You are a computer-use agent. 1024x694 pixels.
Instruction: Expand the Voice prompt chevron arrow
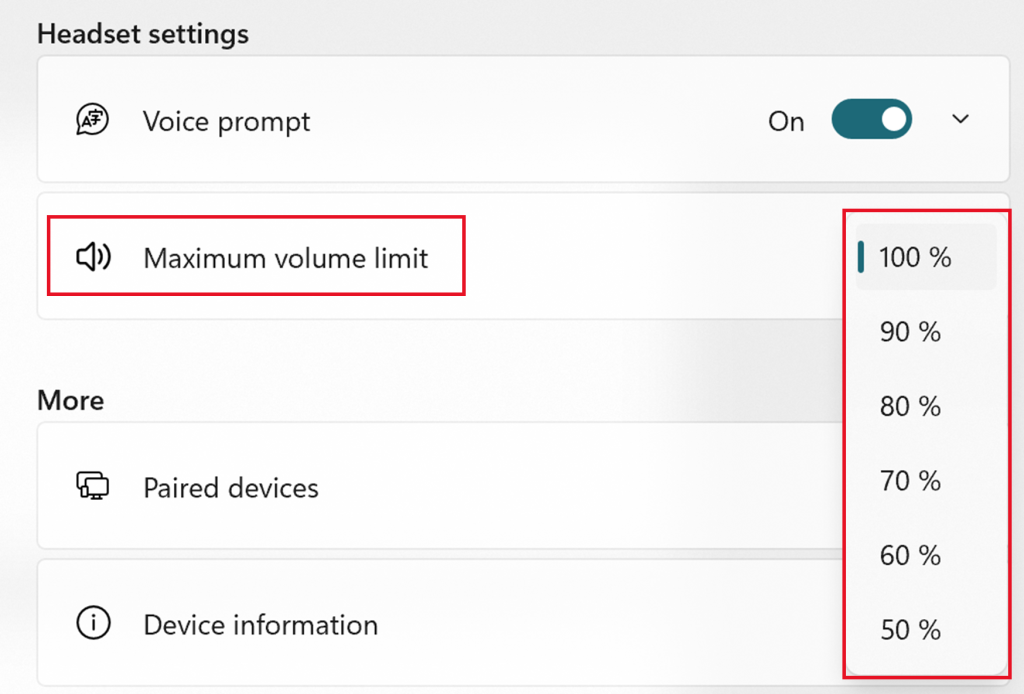click(960, 120)
